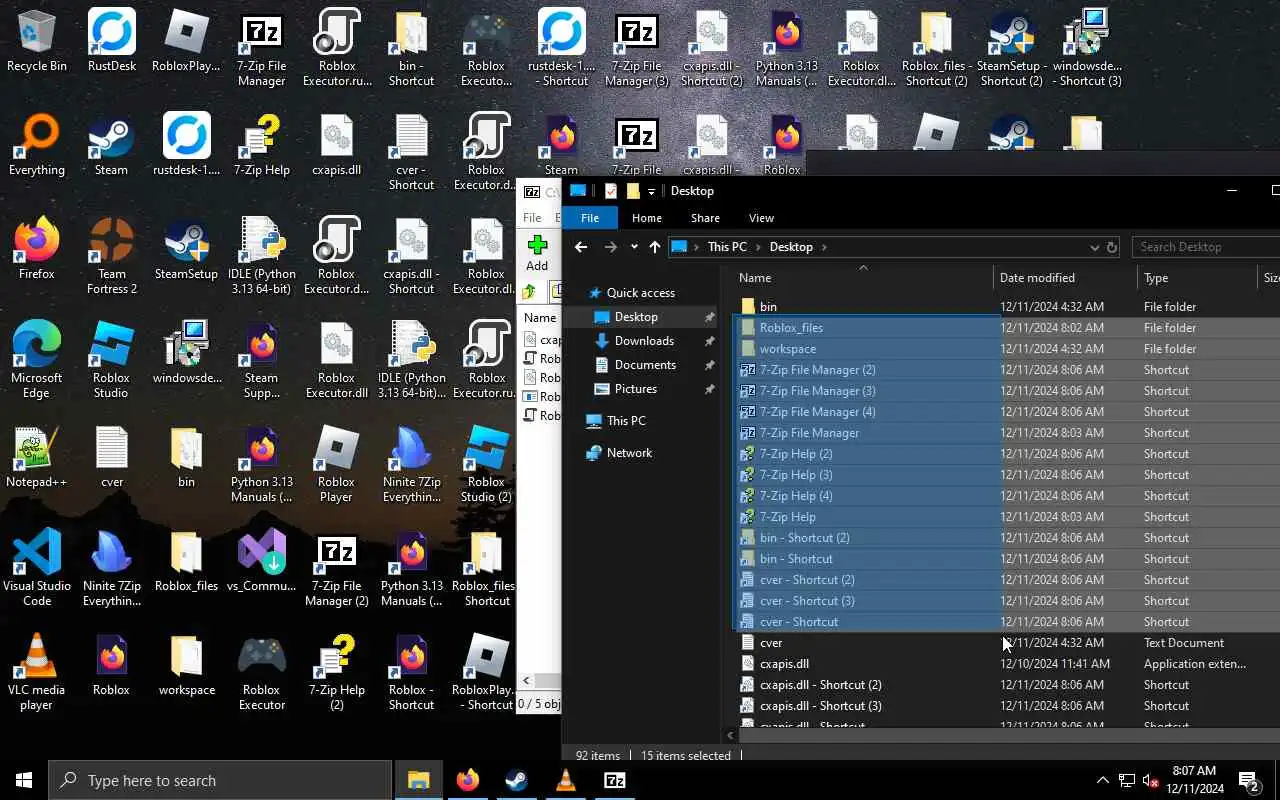
Task: Open the File menu in 7-Zip window
Action: tap(532, 218)
